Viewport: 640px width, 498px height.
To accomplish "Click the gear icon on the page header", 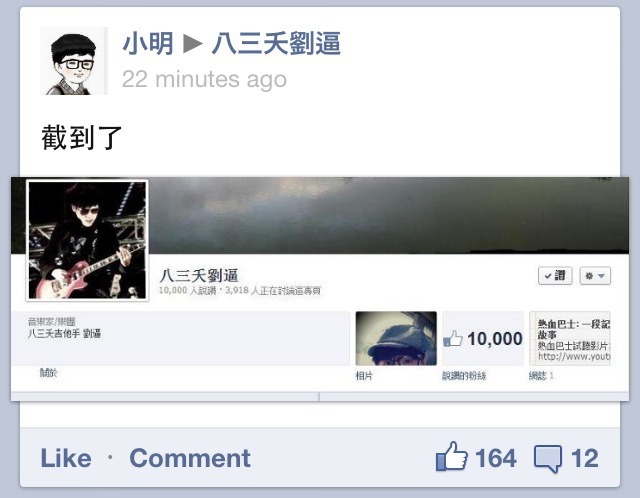I will 589,276.
